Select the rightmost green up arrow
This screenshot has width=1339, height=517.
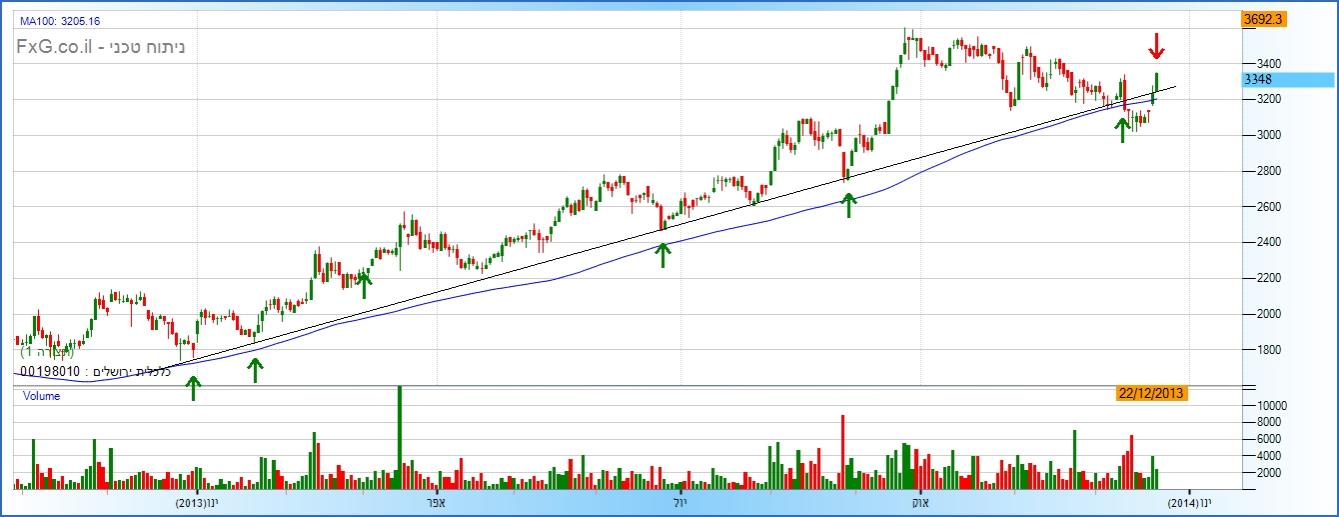pyautogui.click(x=1123, y=129)
